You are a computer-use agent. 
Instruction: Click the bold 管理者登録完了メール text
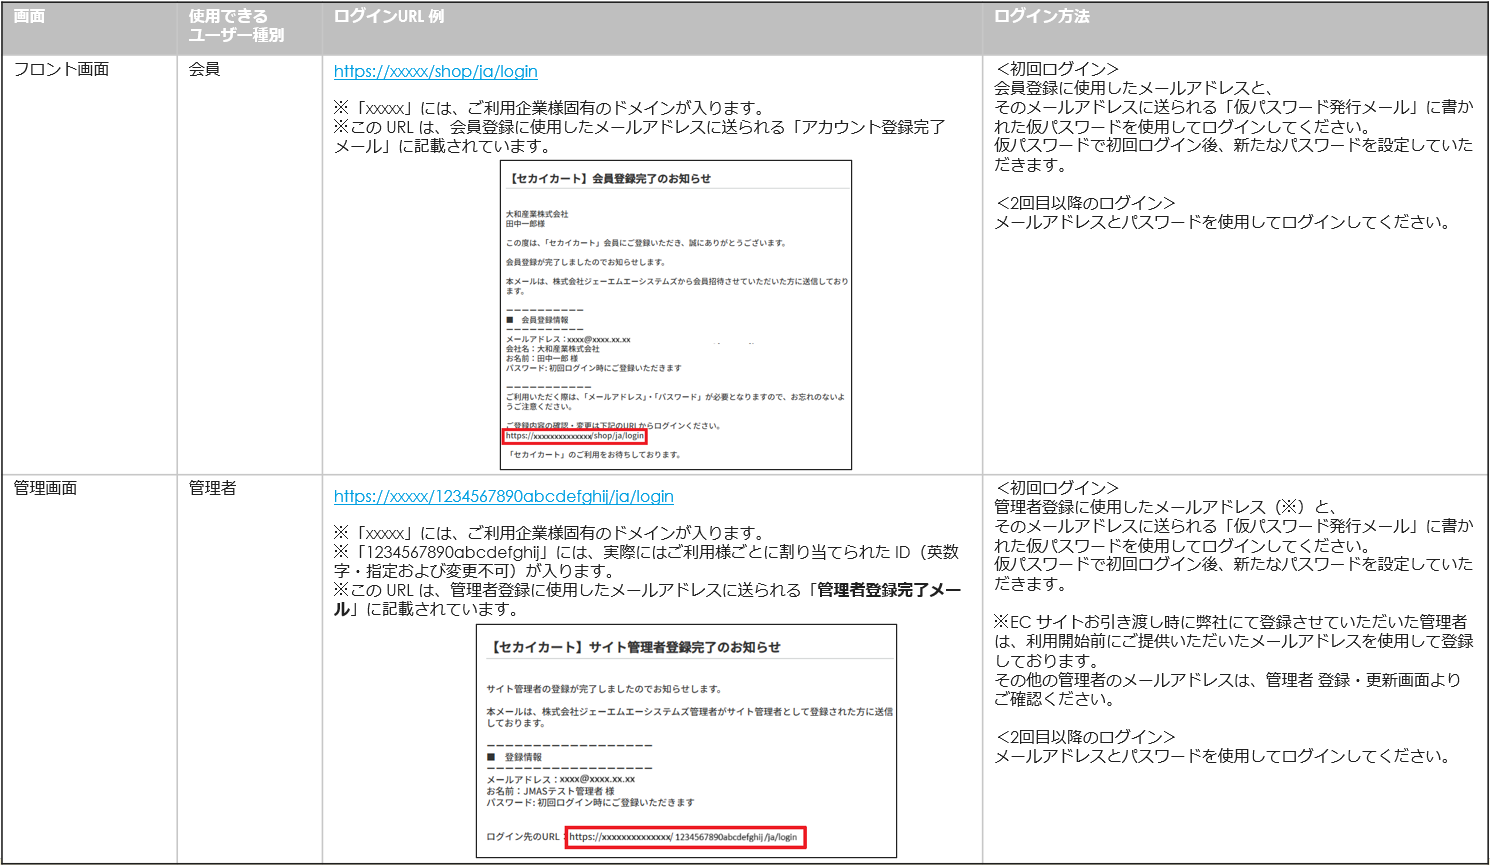tap(888, 590)
